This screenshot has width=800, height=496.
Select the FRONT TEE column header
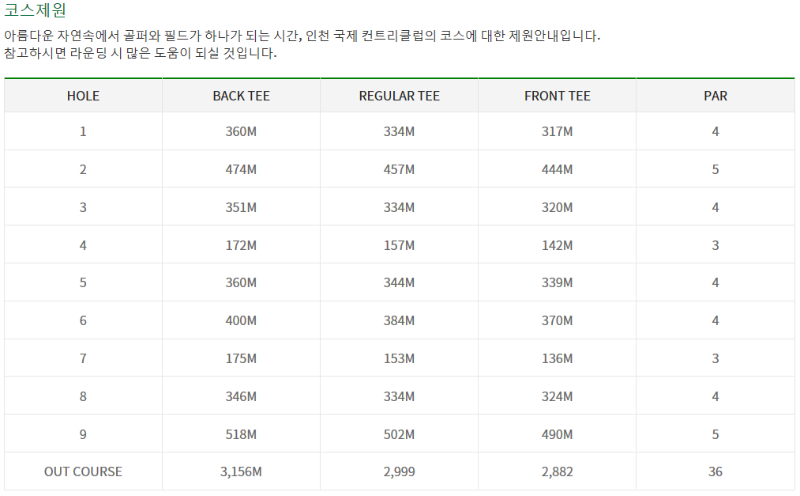557,96
